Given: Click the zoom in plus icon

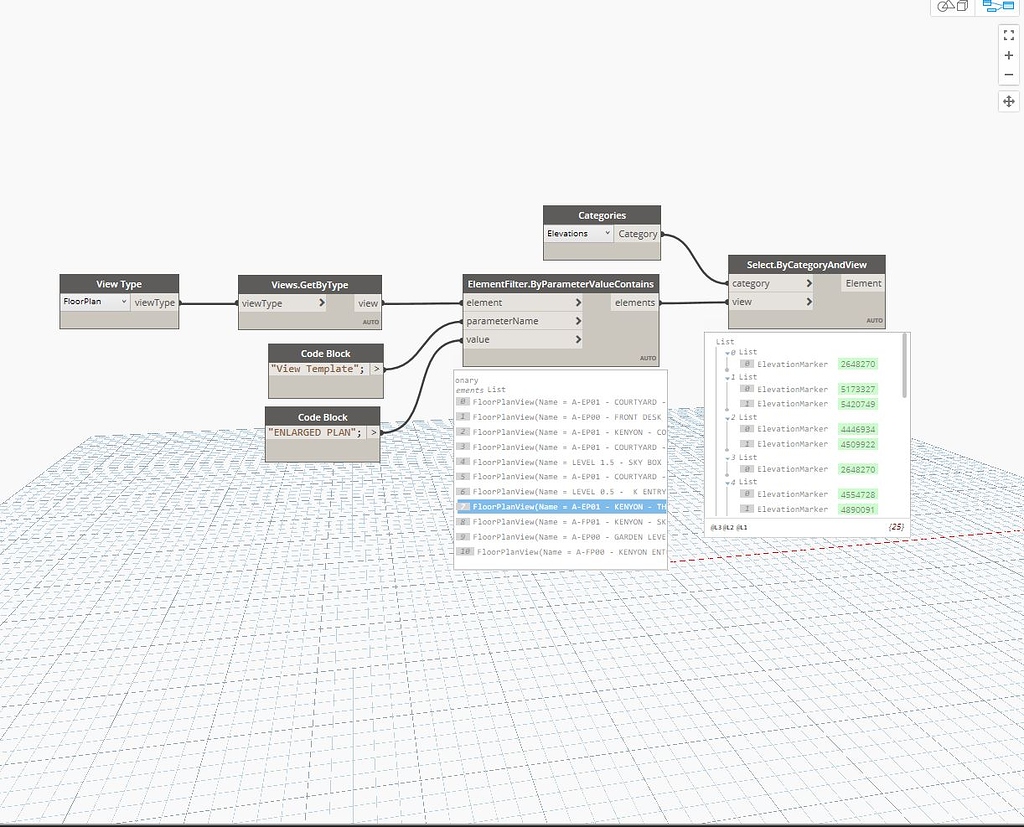Looking at the screenshot, I should [x=1008, y=55].
